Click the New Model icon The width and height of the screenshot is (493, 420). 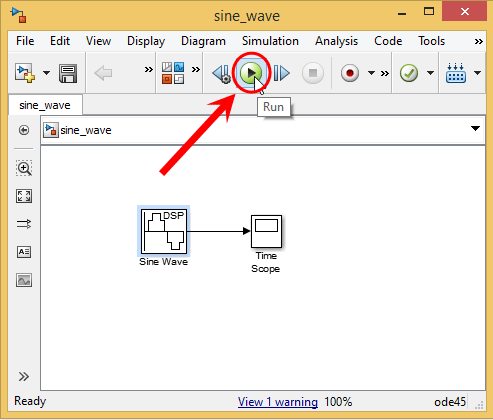click(x=25, y=73)
